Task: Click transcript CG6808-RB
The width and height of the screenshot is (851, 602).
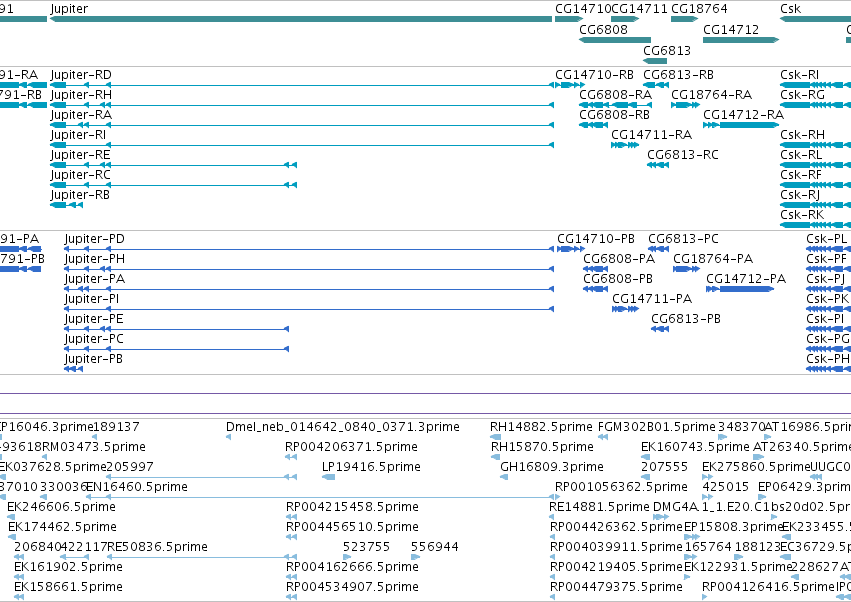Action: tap(593, 125)
